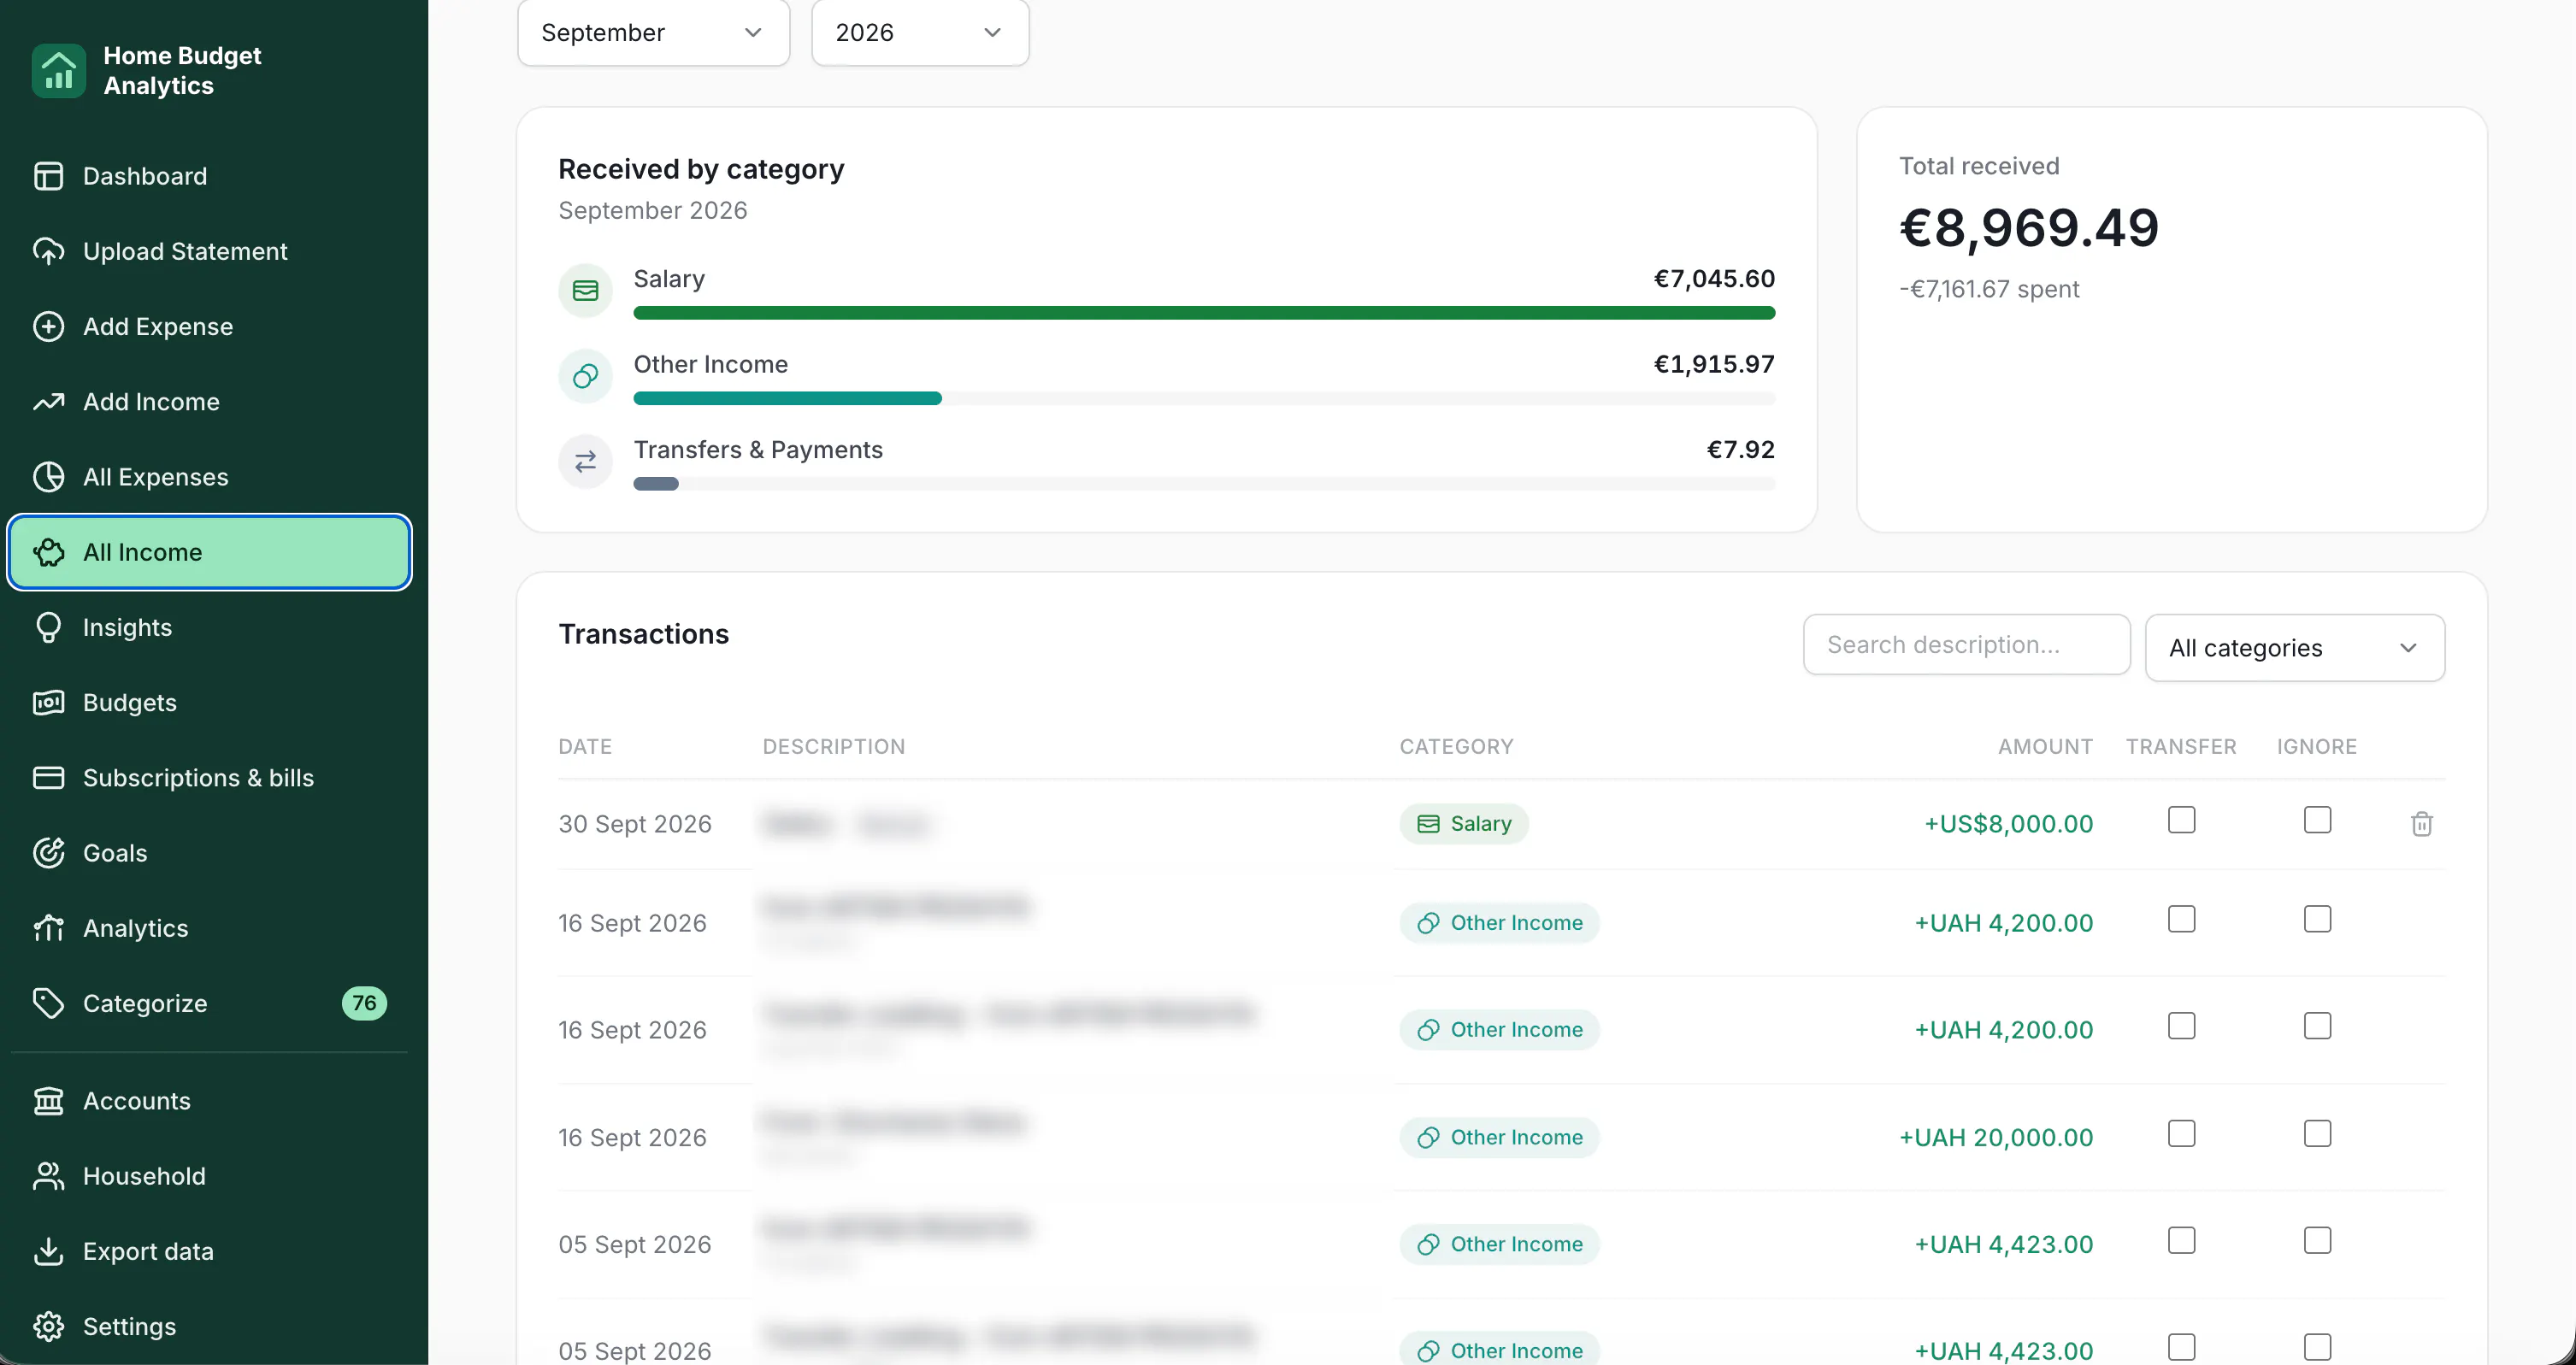This screenshot has height=1365, width=2576.
Task: Click the Add Expense plus icon
Action: pos(48,326)
